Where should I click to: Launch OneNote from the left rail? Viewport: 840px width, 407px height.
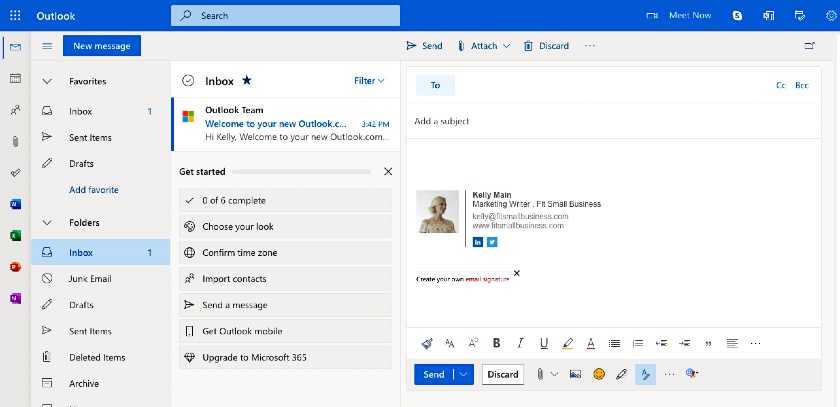point(16,298)
